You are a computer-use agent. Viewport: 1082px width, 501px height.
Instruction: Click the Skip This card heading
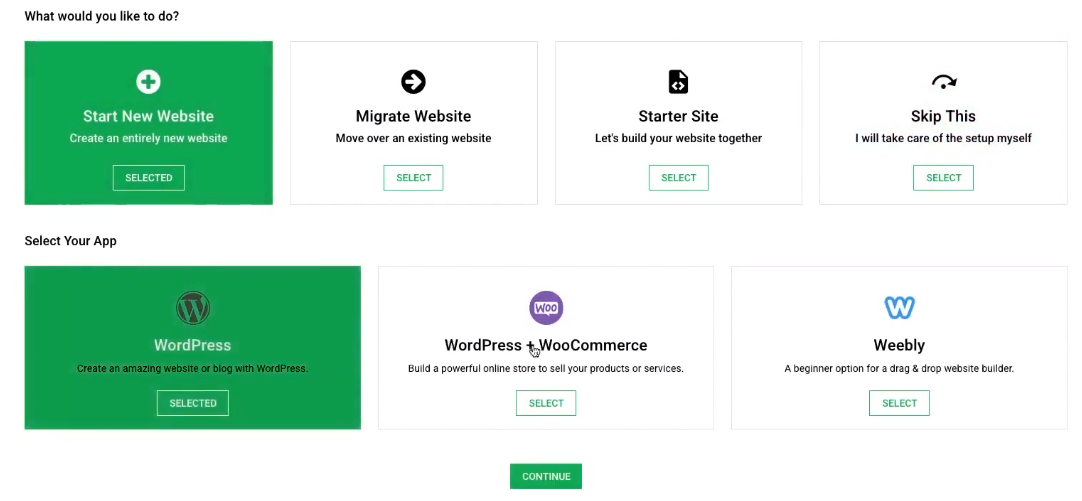click(x=943, y=116)
